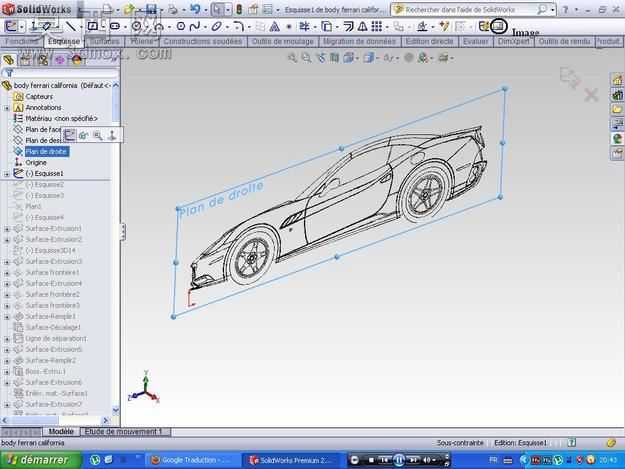Open the Select tool dropdown arrow
The height and width of the screenshot is (469, 625).
tap(228, 10)
